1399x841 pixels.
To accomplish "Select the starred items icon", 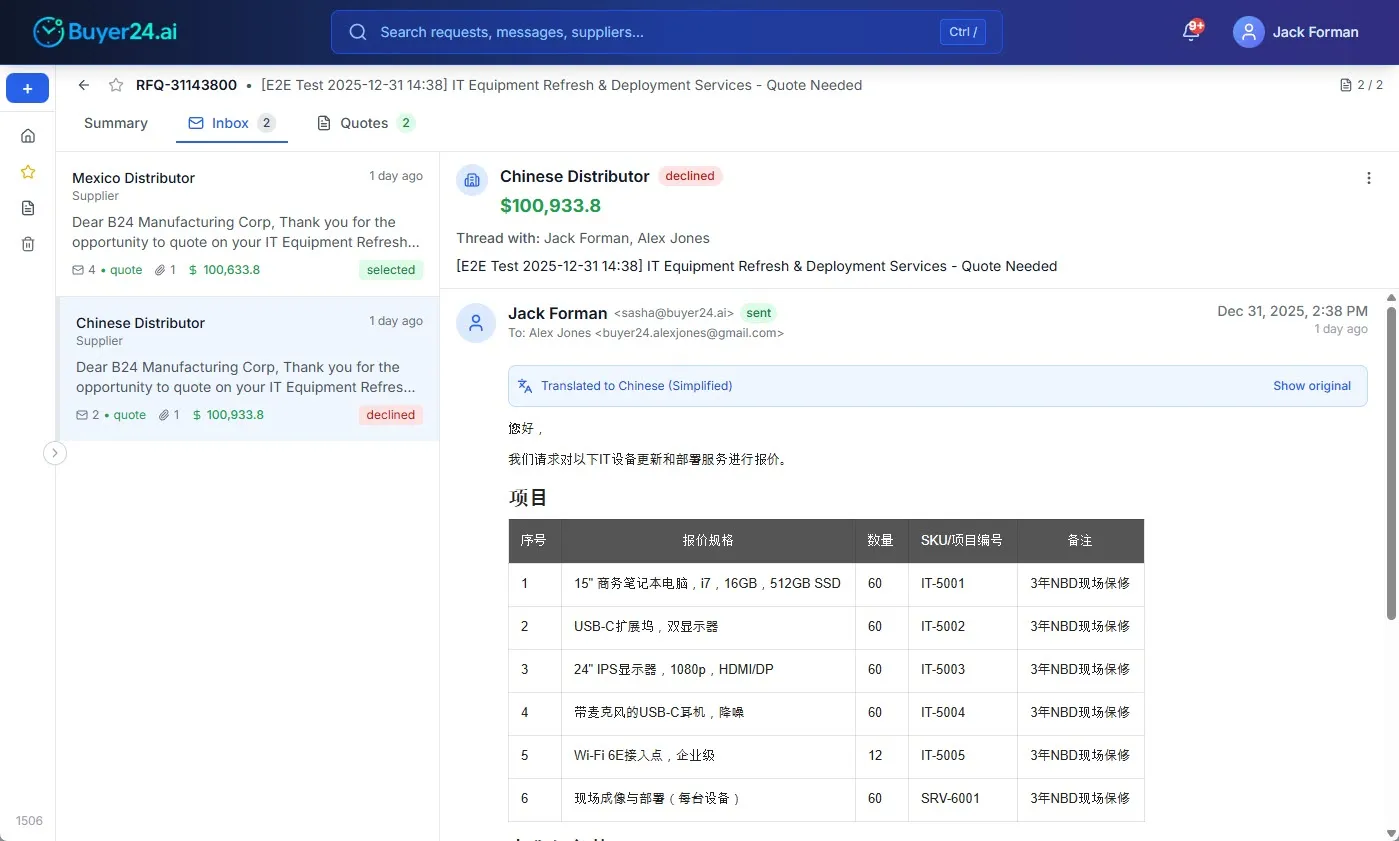I will click(x=27, y=171).
